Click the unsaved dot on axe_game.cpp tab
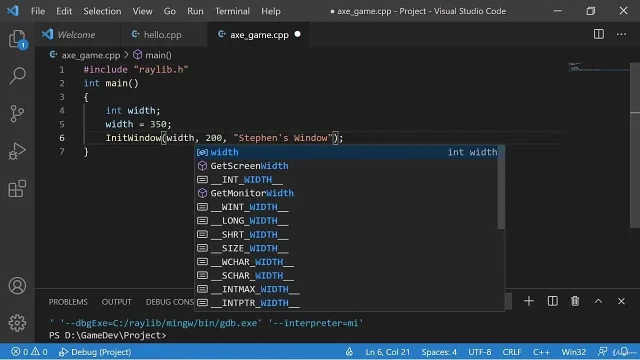 298,34
